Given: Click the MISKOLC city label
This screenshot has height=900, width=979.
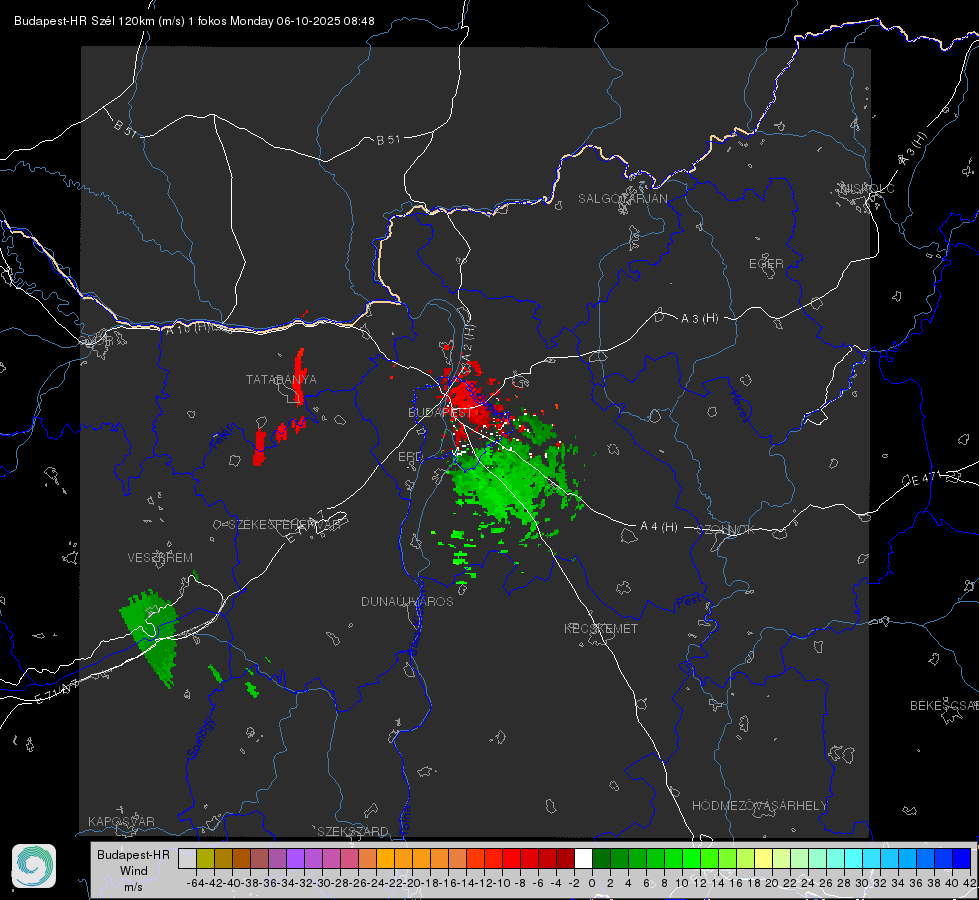Looking at the screenshot, I should tap(867, 188).
